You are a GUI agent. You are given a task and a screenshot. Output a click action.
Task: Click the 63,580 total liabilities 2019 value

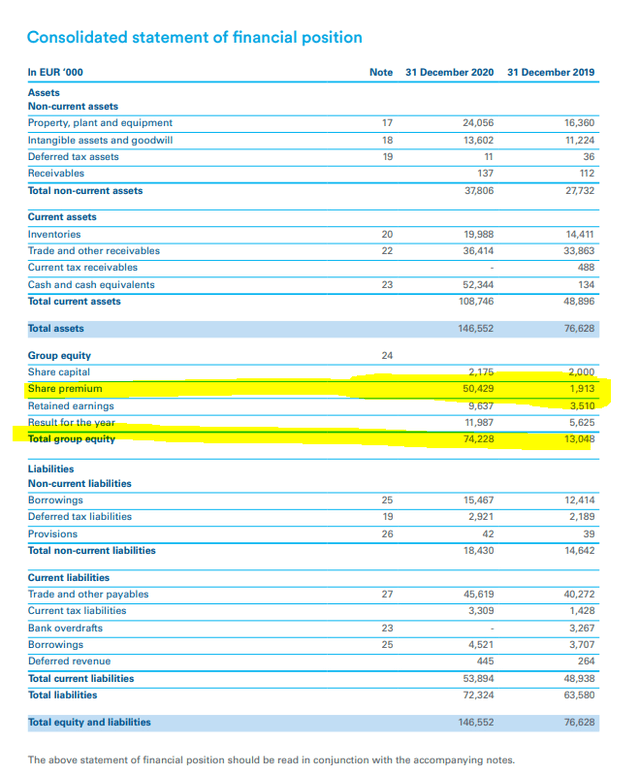pyautogui.click(x=580, y=695)
